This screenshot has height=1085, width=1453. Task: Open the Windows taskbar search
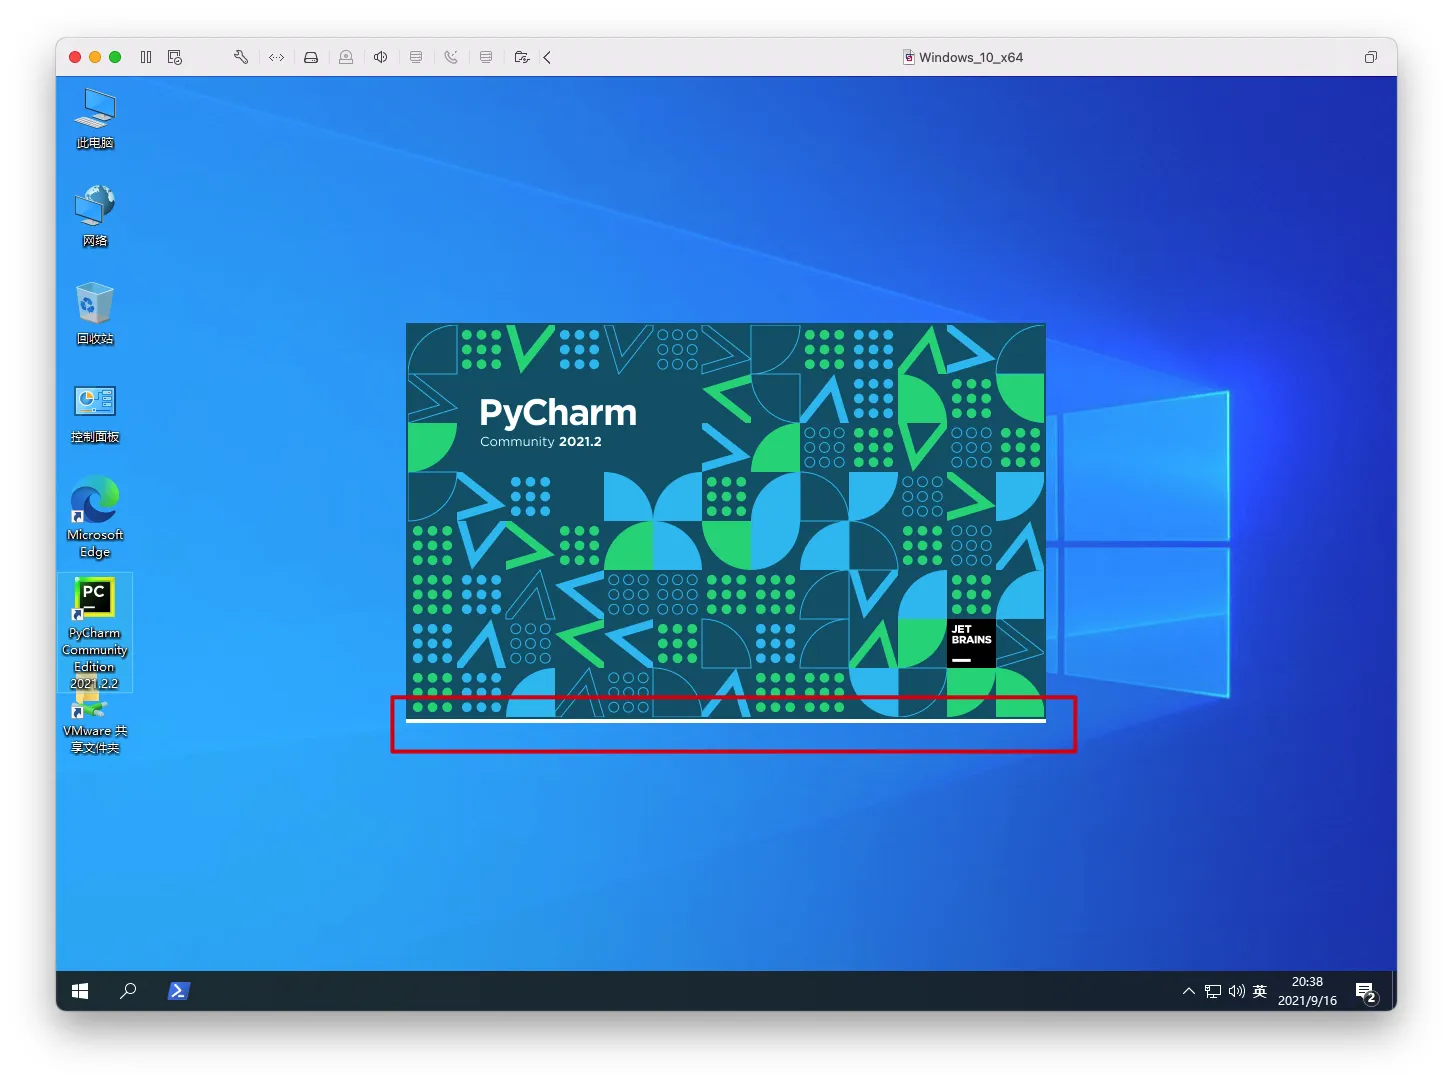click(x=128, y=991)
